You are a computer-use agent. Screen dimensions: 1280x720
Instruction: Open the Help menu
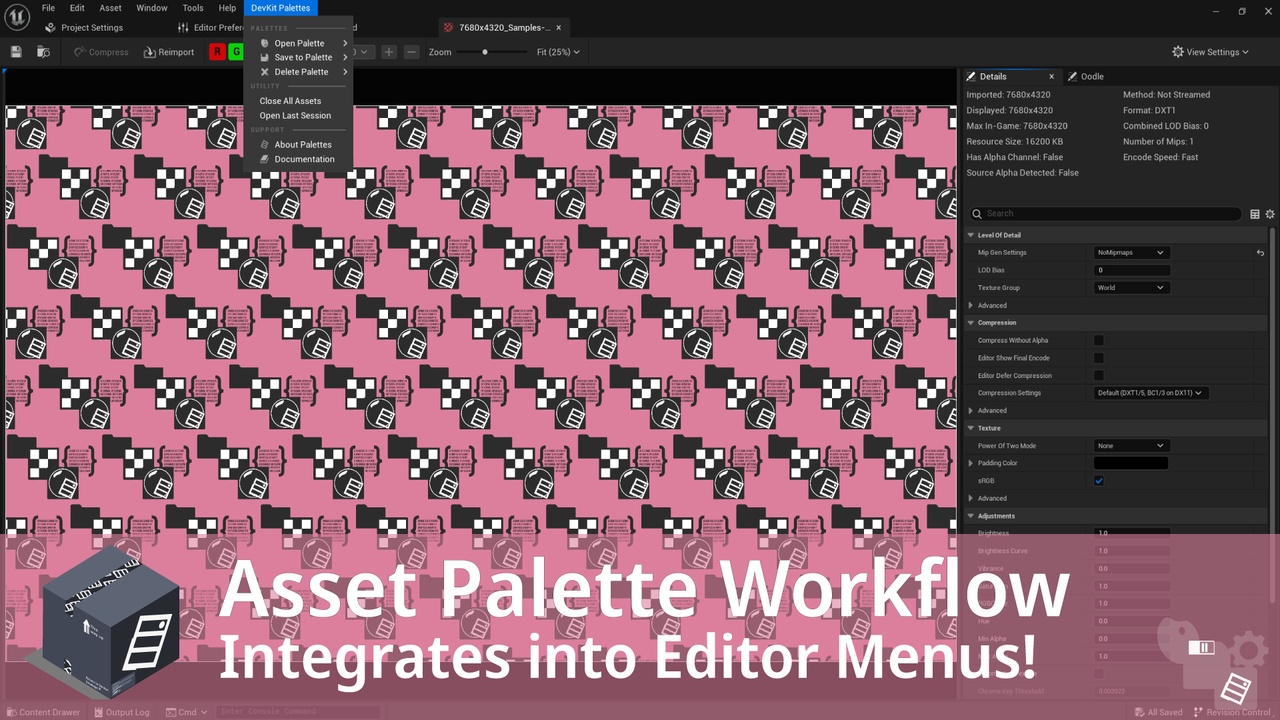(228, 8)
